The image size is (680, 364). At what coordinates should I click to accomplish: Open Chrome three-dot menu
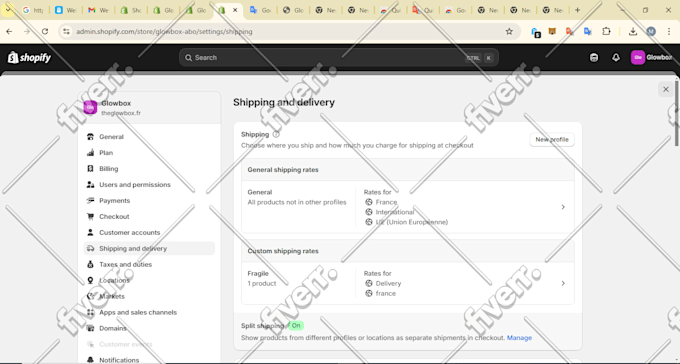point(669,31)
